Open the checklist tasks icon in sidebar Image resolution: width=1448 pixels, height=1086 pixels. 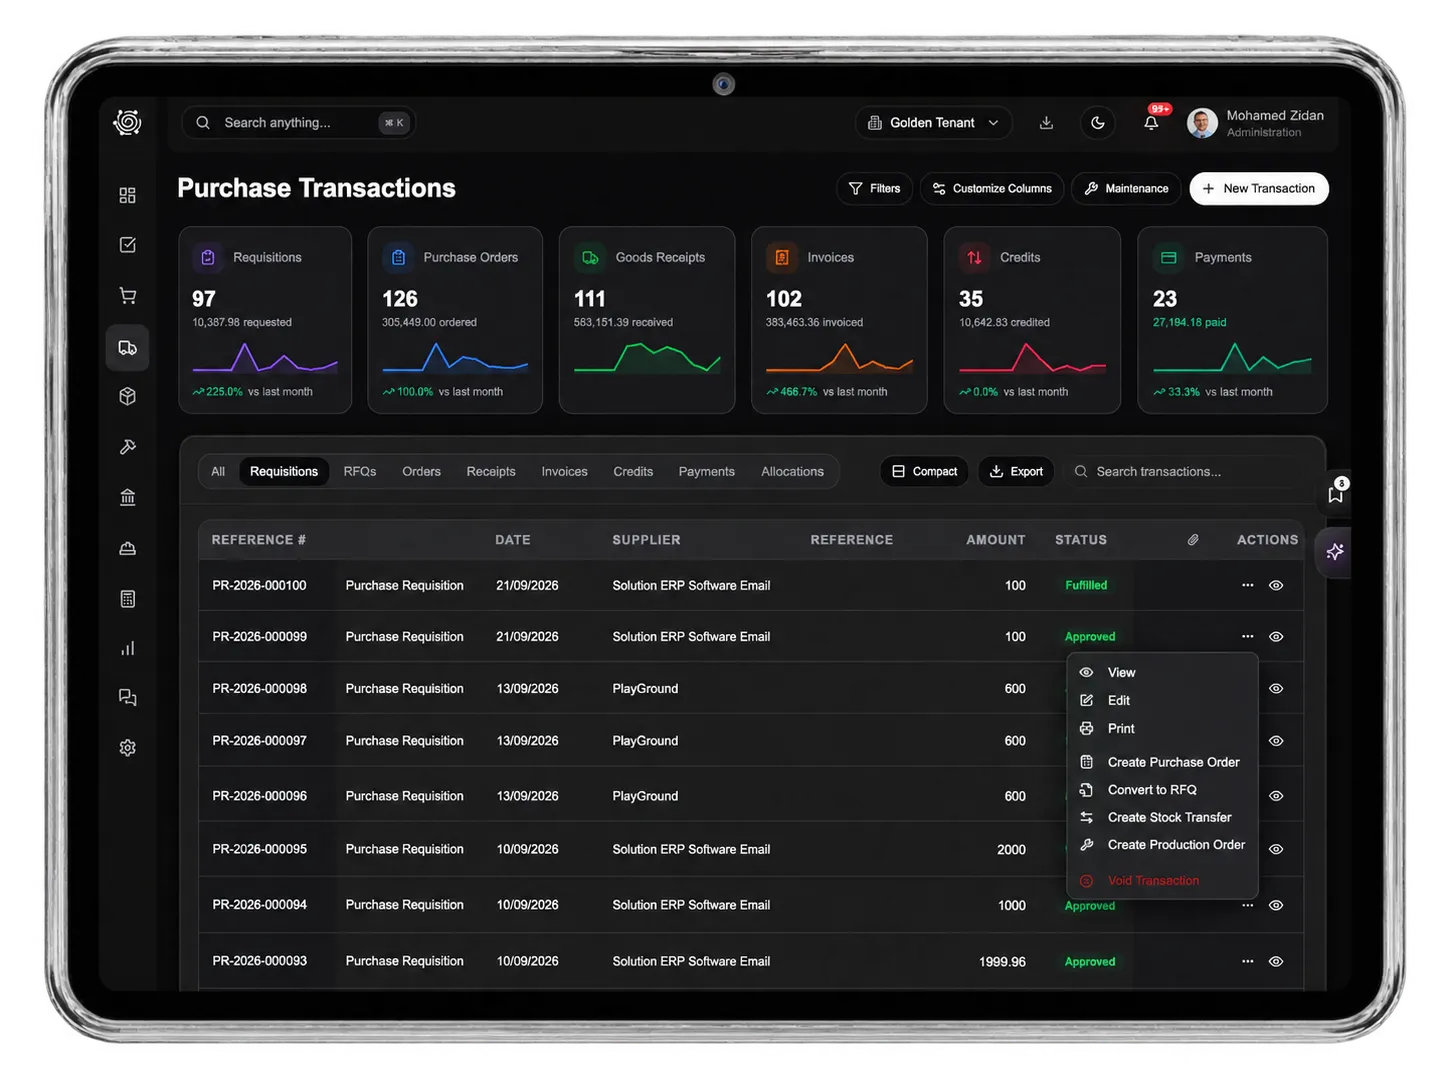pos(127,245)
